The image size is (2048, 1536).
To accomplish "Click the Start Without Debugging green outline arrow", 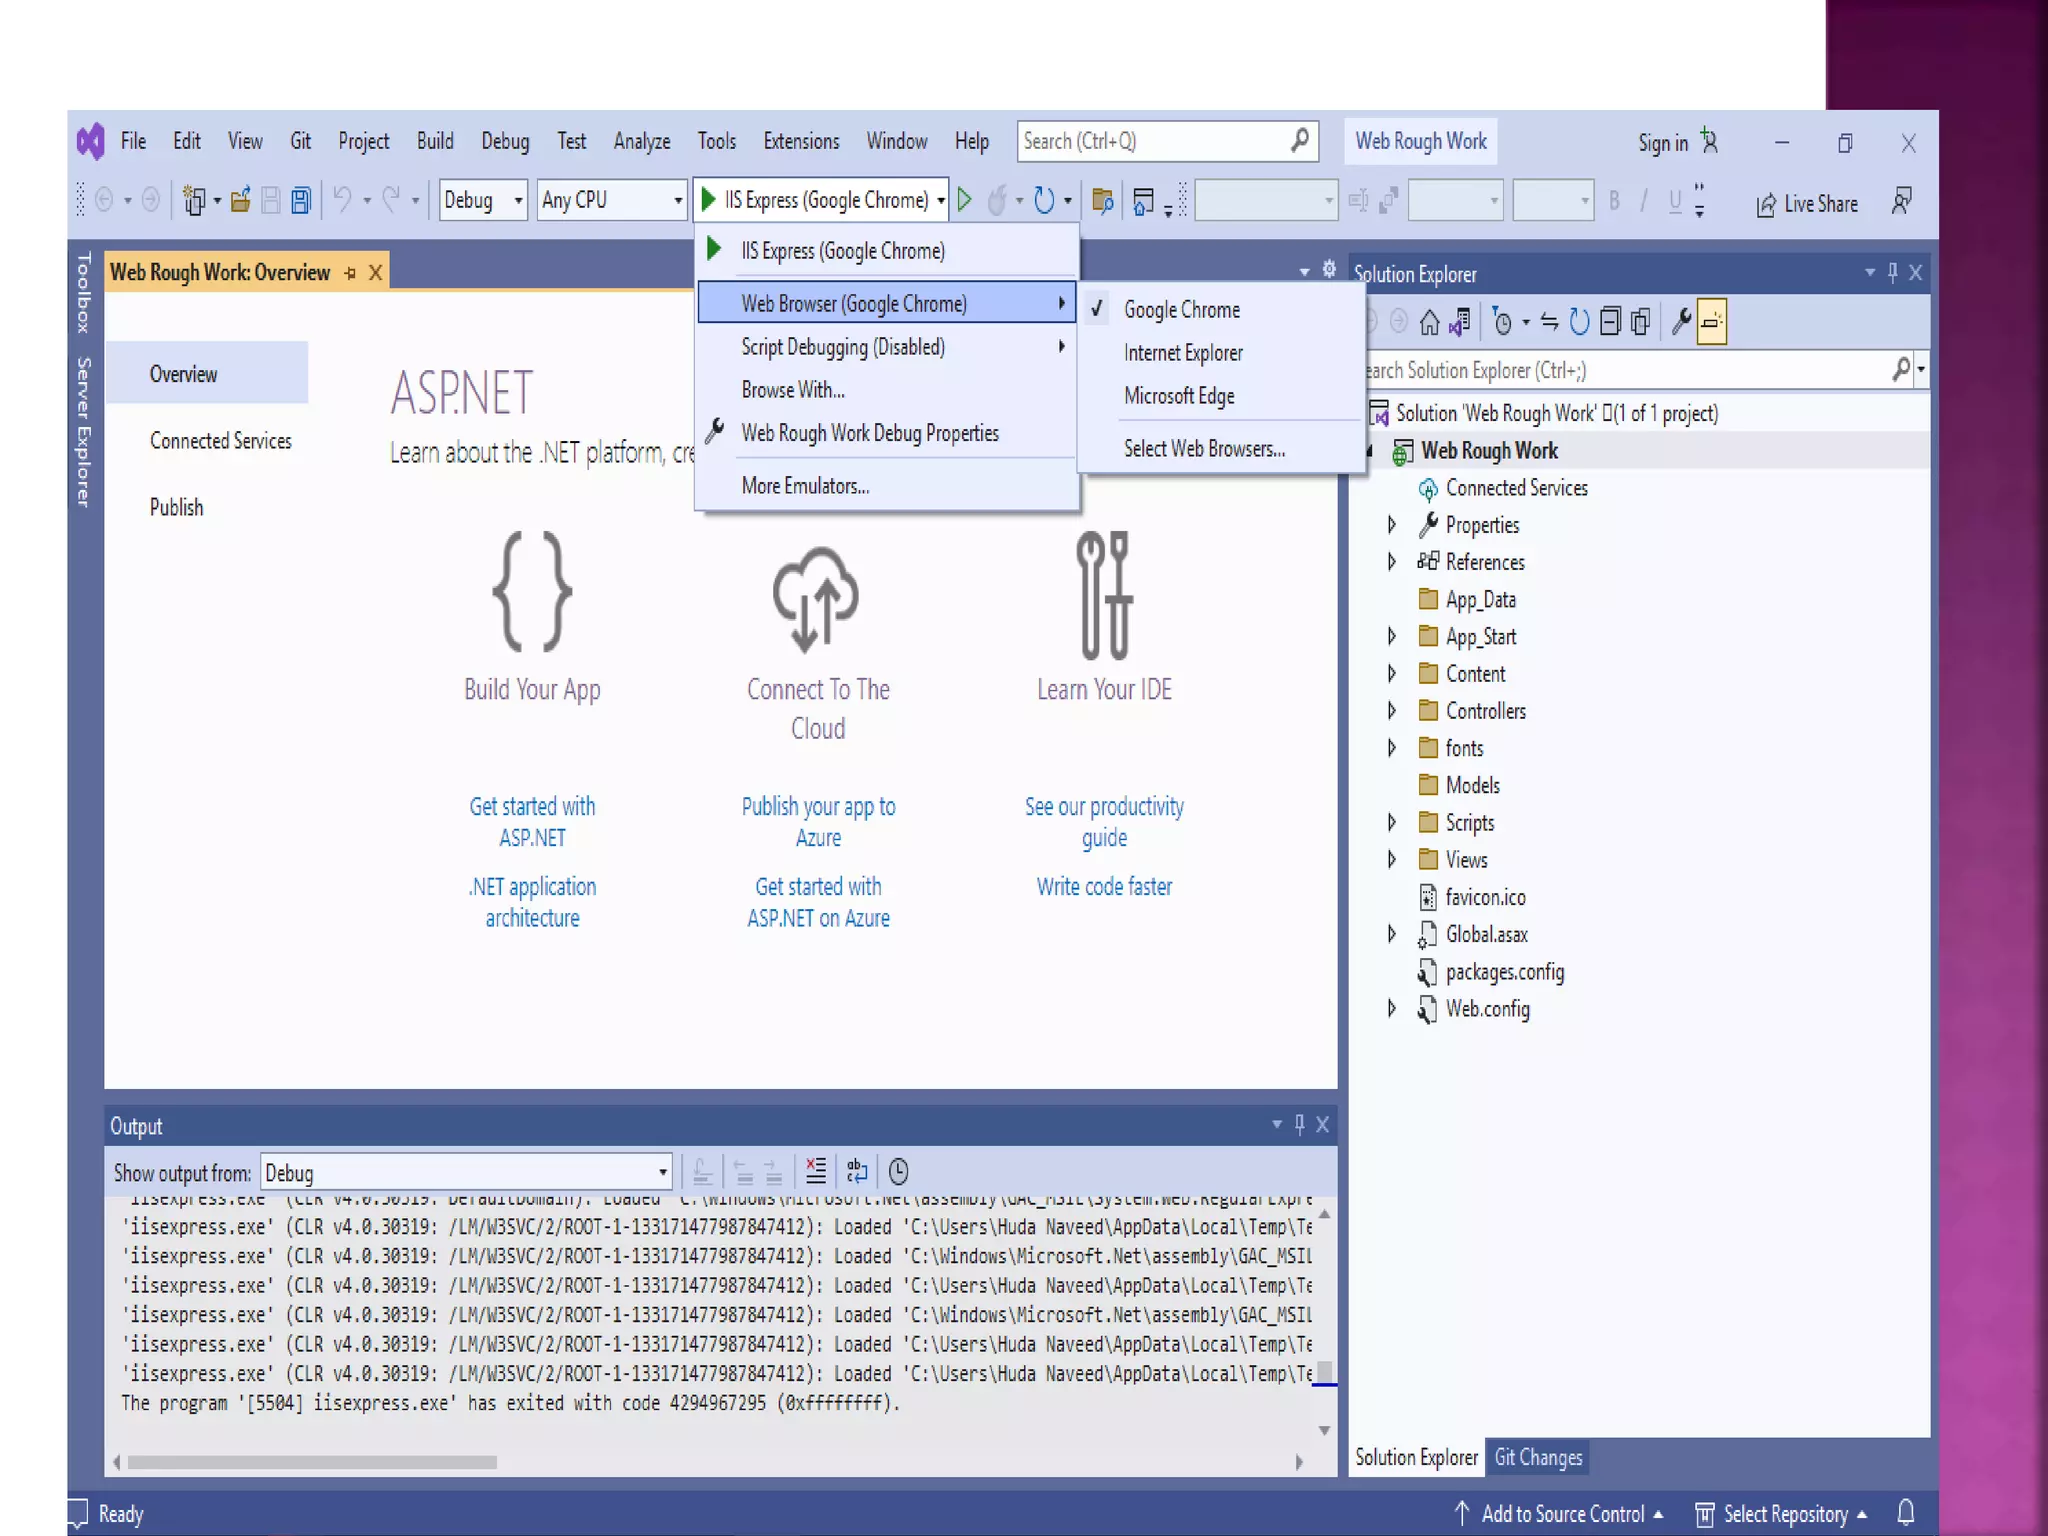I will (964, 200).
